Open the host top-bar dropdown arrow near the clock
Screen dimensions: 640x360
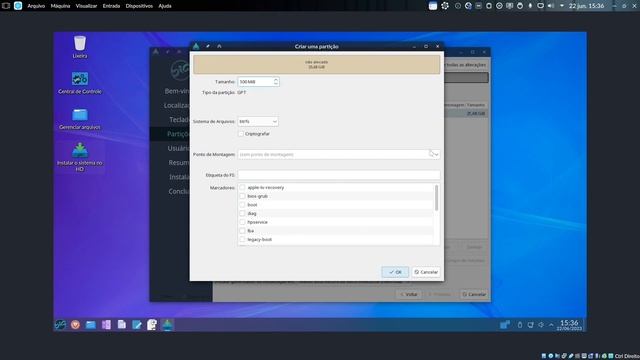pyautogui.click(x=562, y=6)
